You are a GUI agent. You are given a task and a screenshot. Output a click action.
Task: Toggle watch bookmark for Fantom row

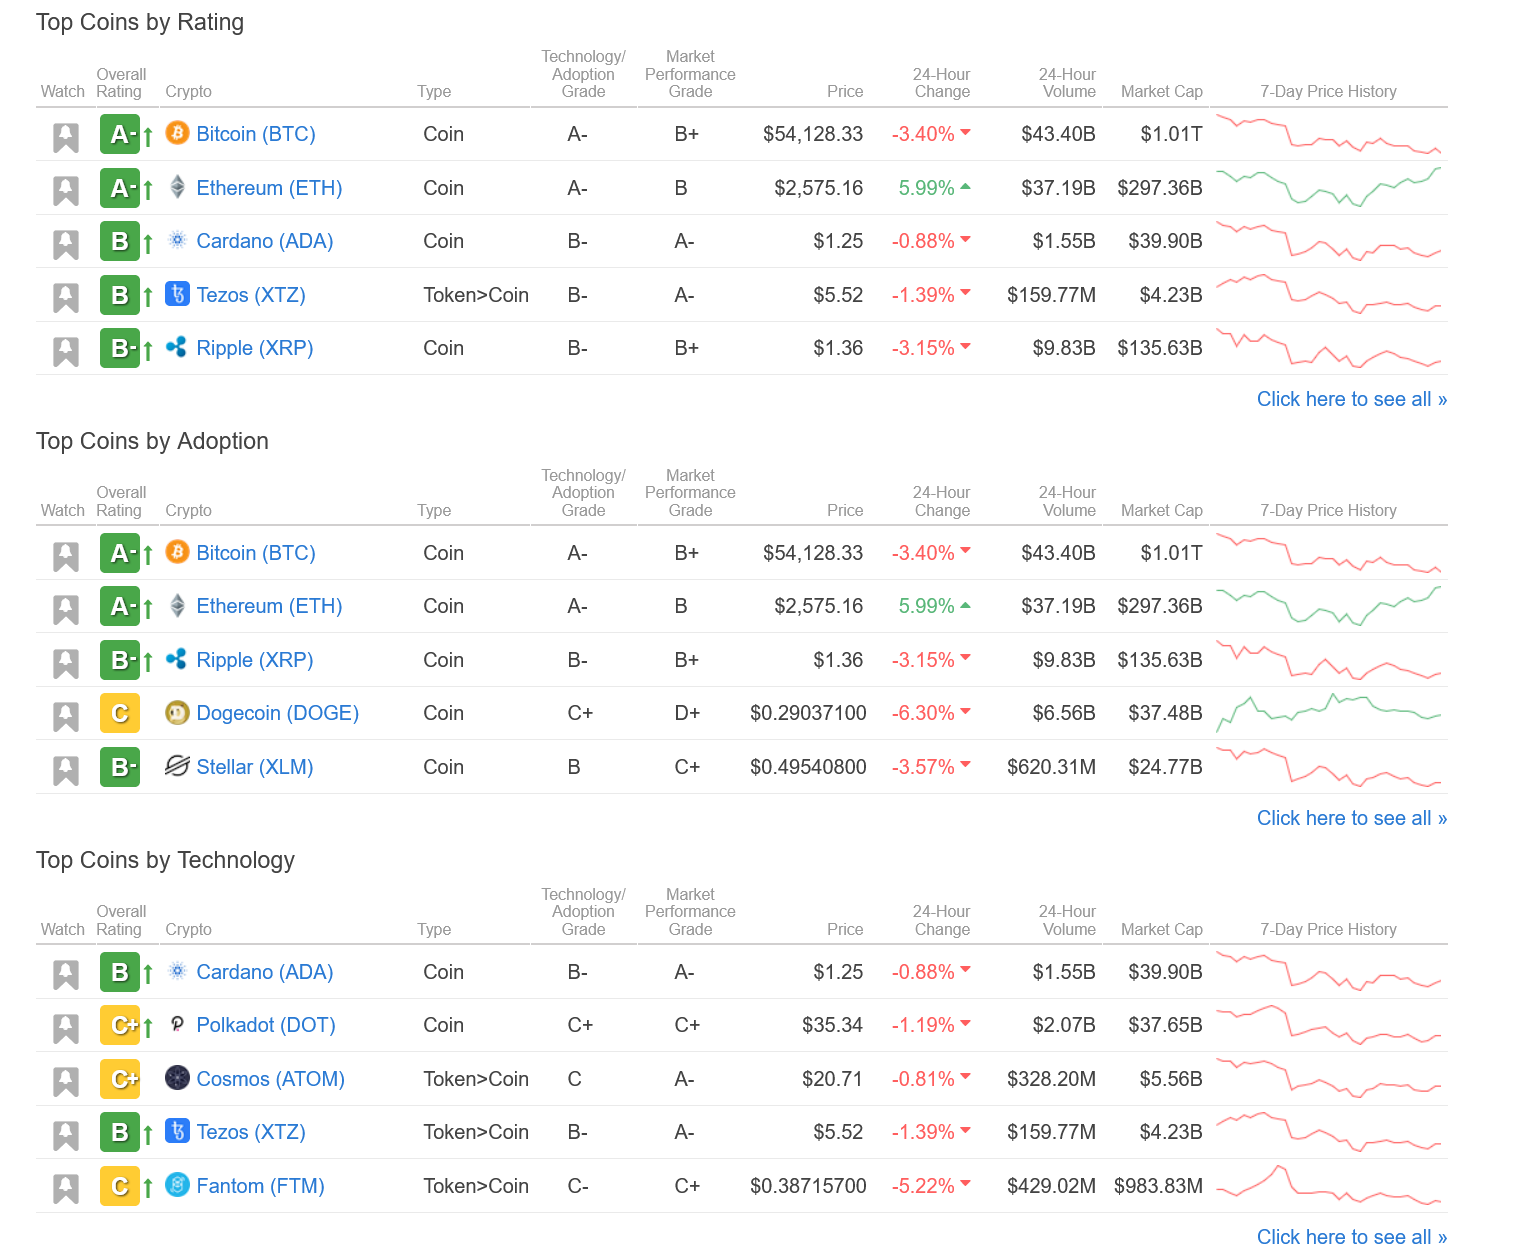(x=66, y=1189)
